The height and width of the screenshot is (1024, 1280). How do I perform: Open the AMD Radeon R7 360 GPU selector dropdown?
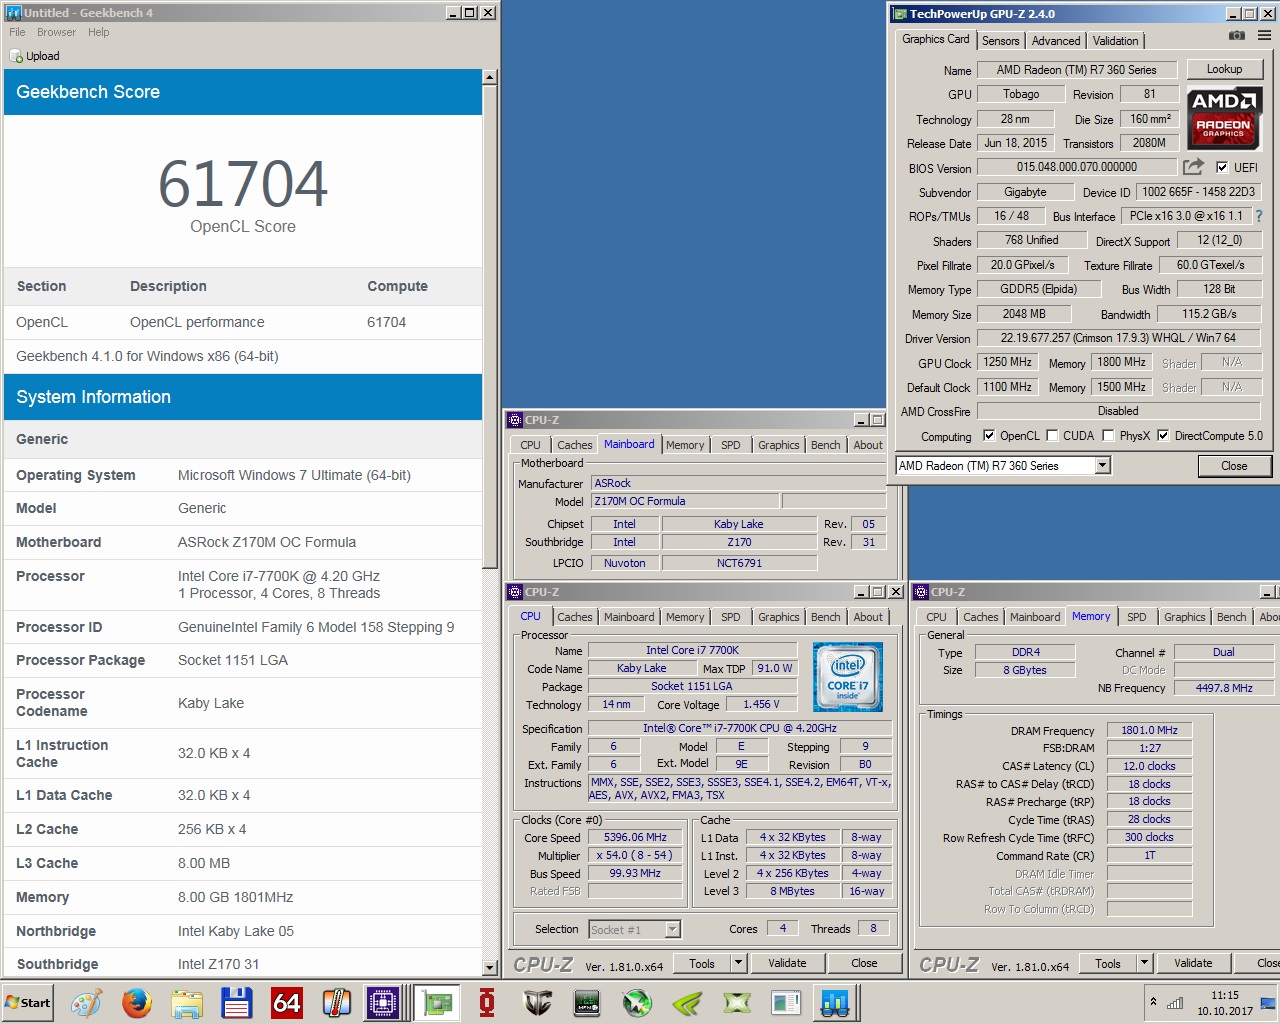click(x=1102, y=466)
